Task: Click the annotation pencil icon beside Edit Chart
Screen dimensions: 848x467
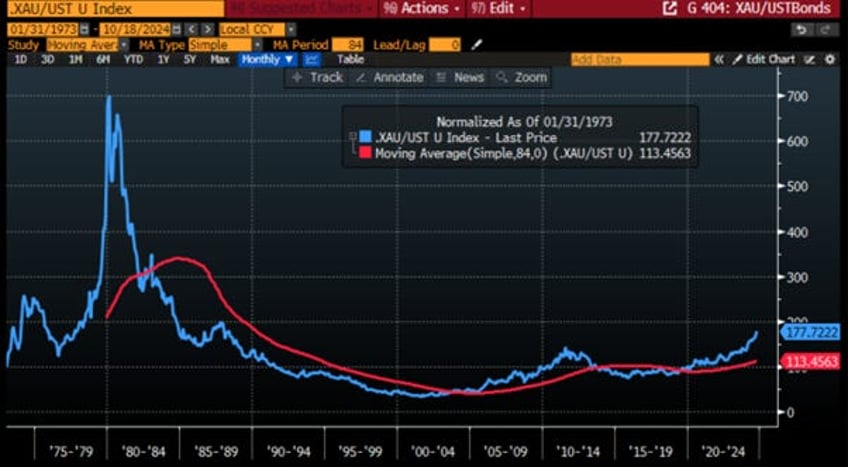Action: tap(810, 59)
